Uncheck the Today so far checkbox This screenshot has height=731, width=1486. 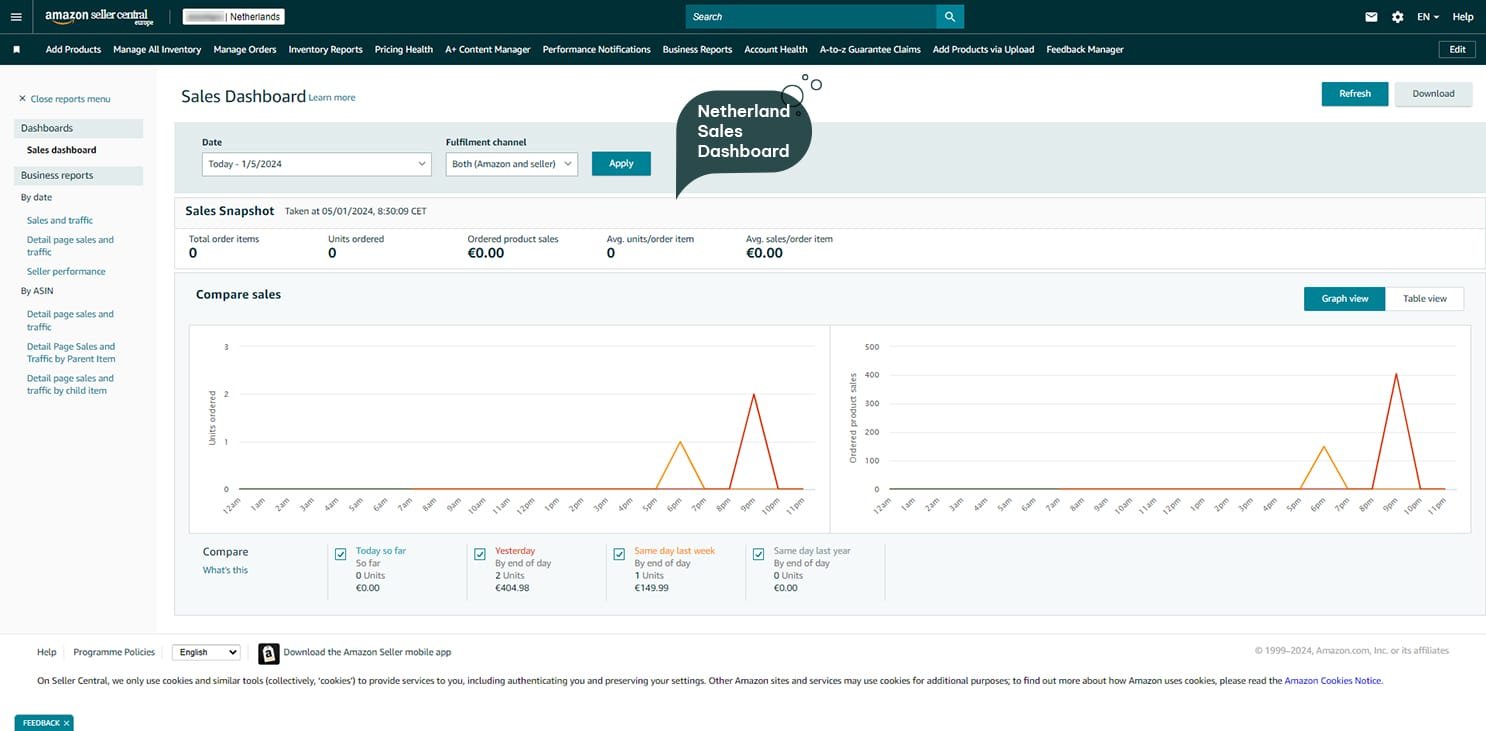pyautogui.click(x=341, y=554)
